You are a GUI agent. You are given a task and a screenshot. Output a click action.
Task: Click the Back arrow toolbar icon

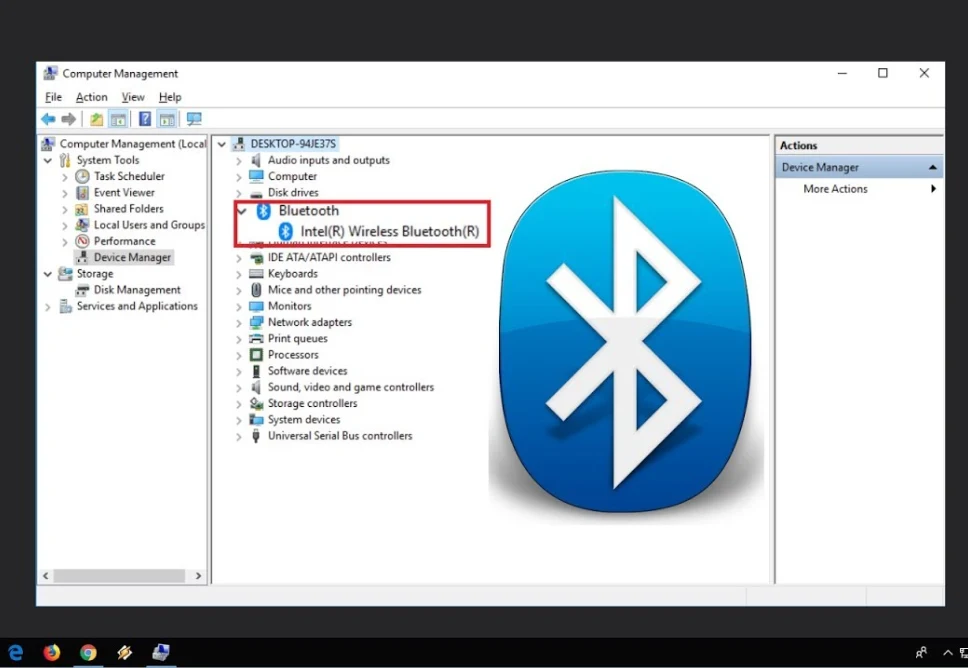click(48, 119)
